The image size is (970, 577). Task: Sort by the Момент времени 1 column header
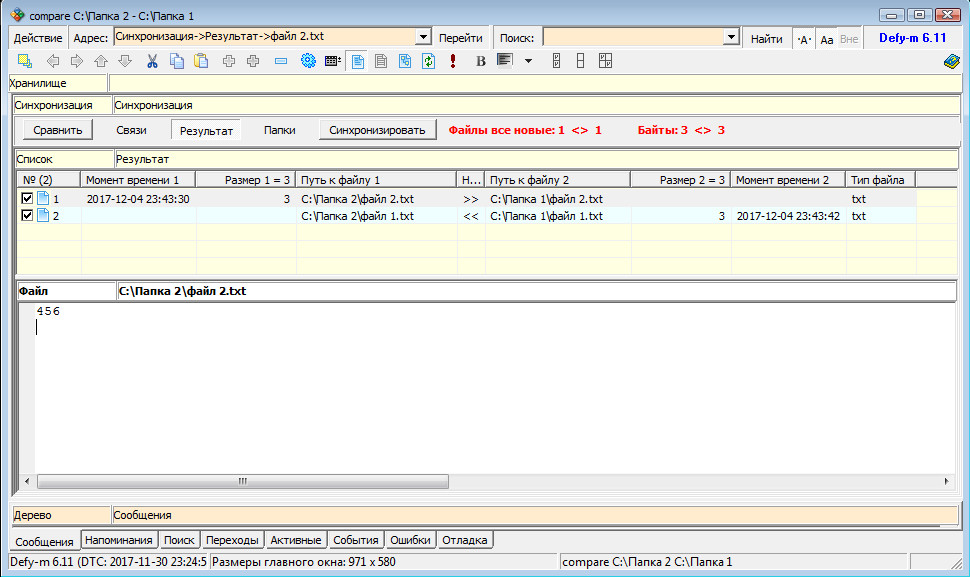[138, 180]
